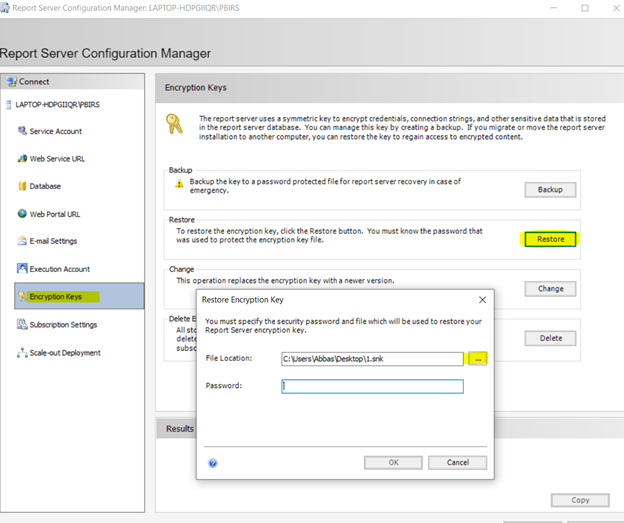This screenshot has width=624, height=523.
Task: Select the Service Account icon
Action: coord(22,131)
